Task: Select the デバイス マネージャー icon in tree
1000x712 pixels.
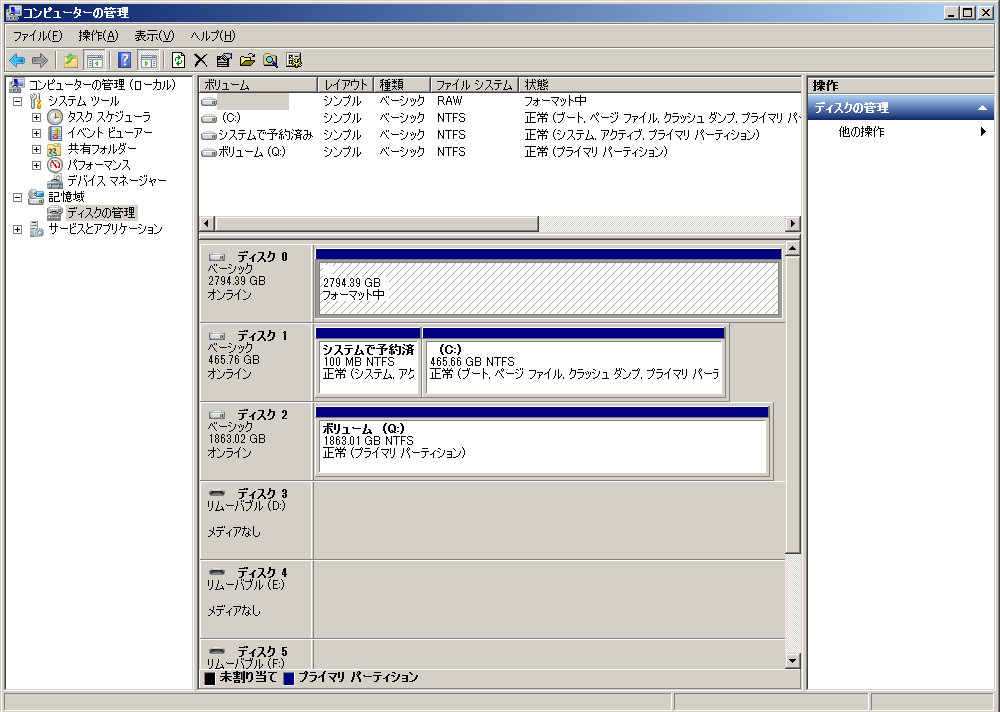Action: tap(55, 181)
